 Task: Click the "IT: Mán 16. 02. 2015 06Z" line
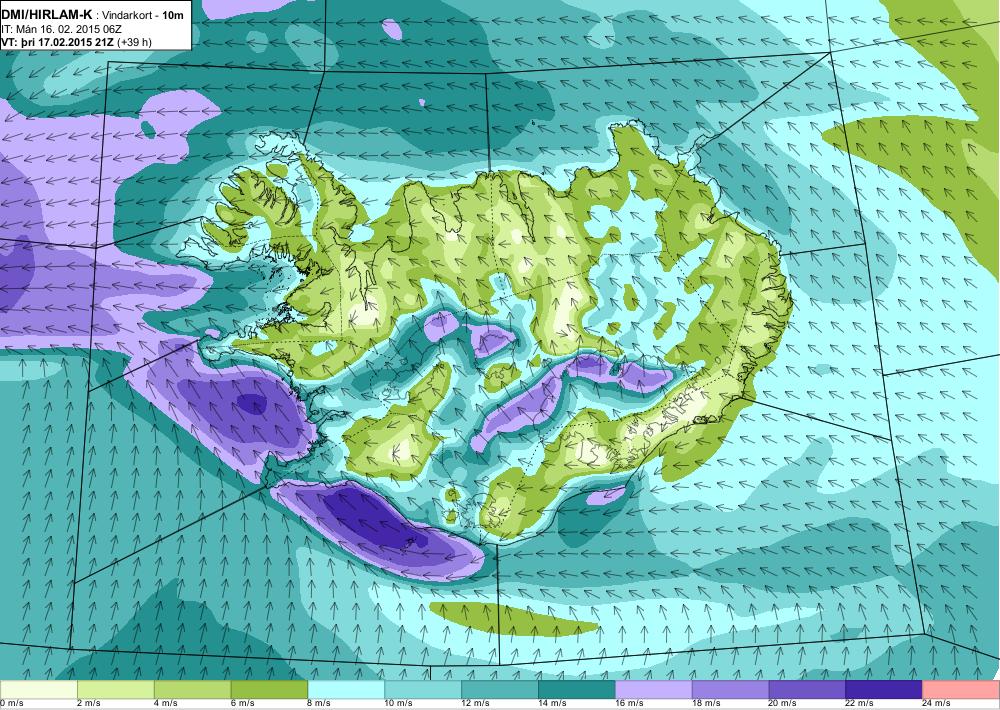61,29
